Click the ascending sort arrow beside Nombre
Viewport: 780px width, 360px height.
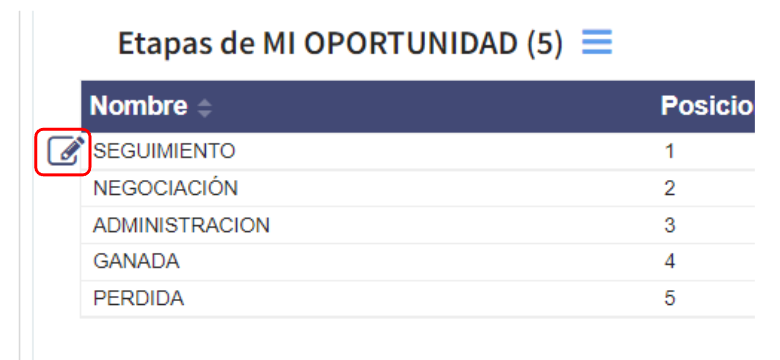(x=204, y=102)
